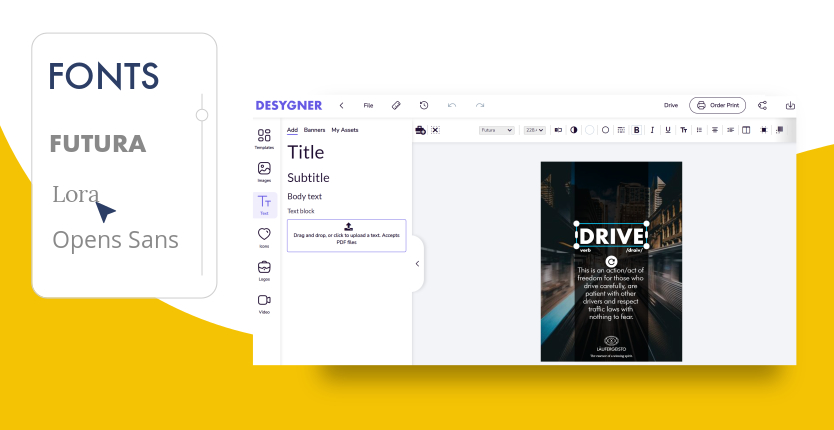Switch to the Add tab
Screen dimensions: 834x430
tap(292, 130)
